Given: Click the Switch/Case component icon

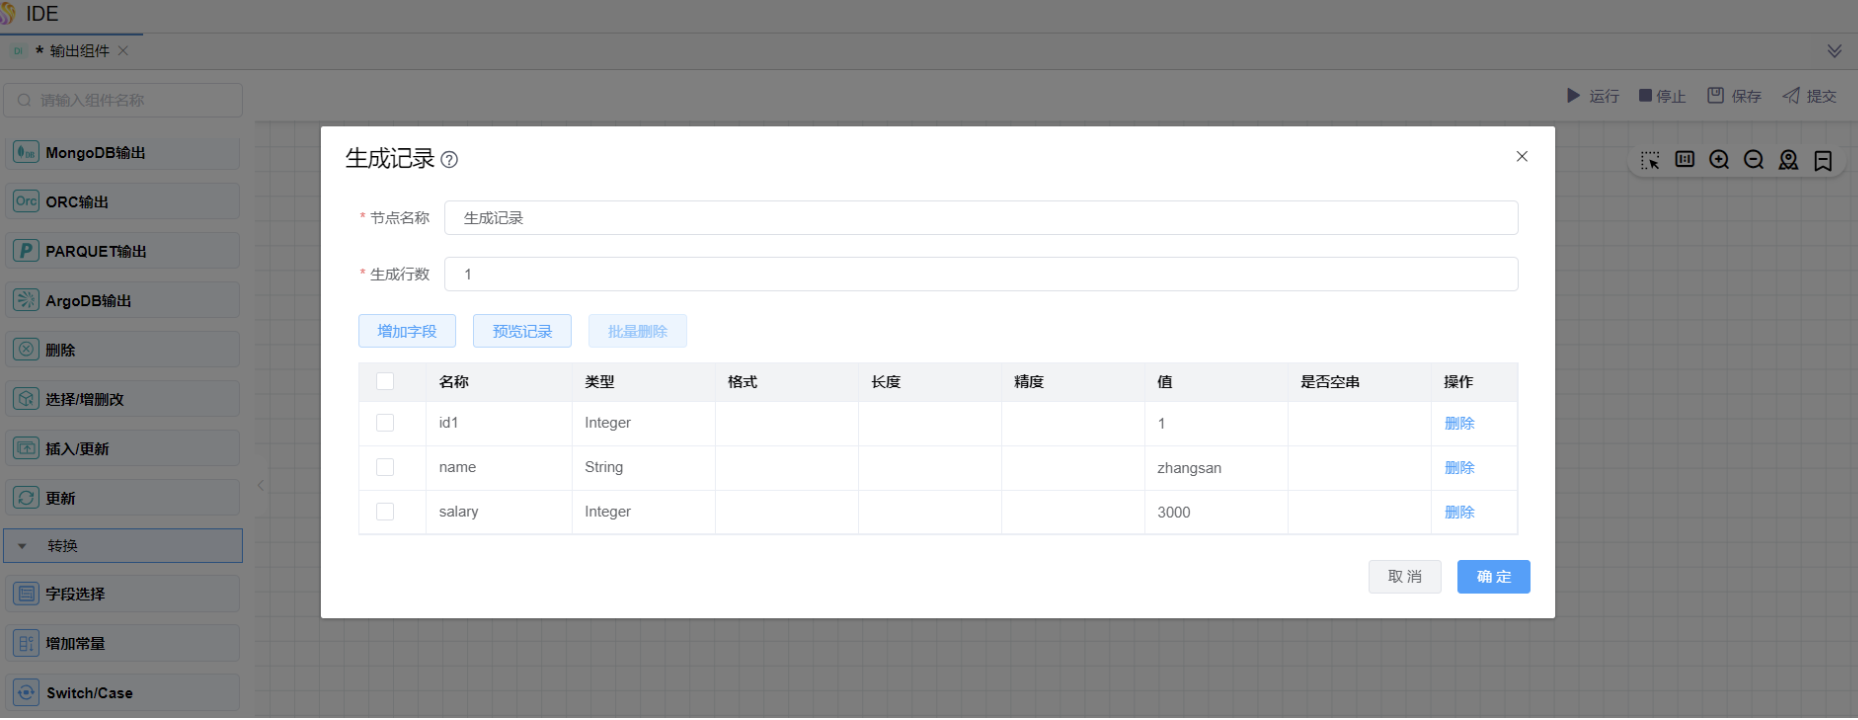Looking at the screenshot, I should click(26, 692).
